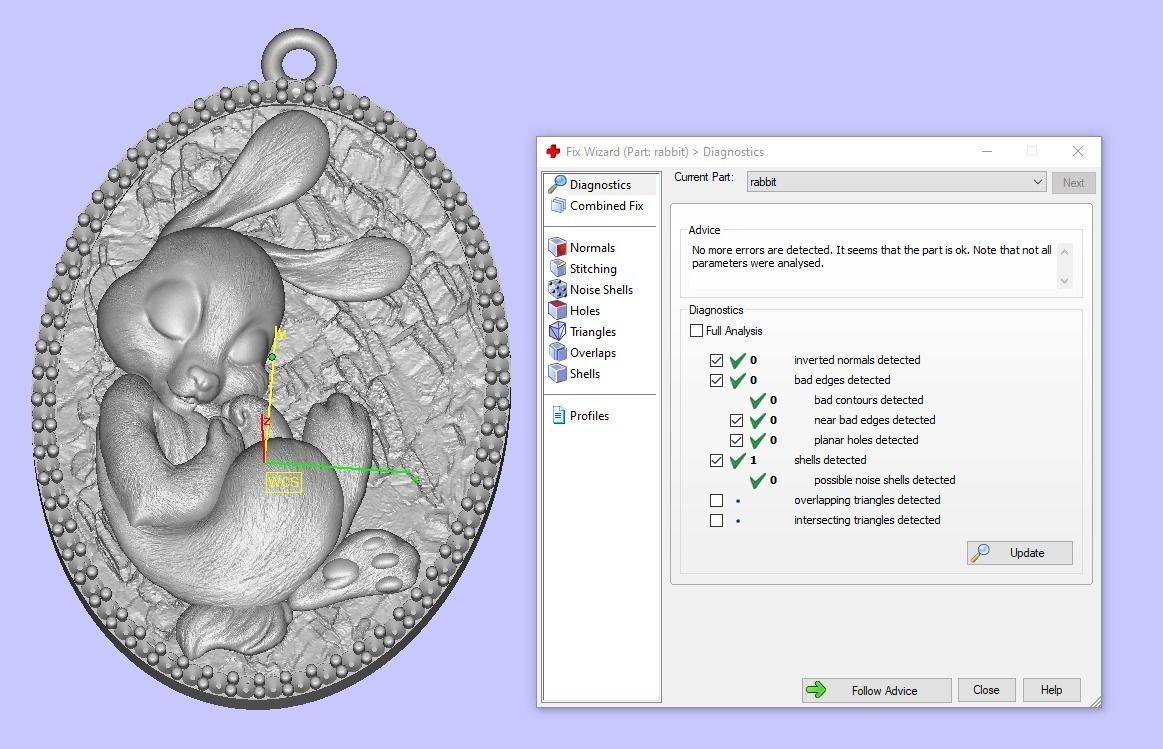
Task: Open the Holes fix page label
Action: point(584,311)
